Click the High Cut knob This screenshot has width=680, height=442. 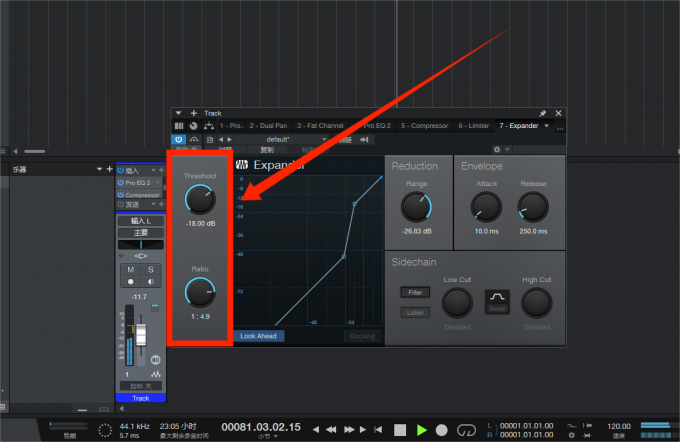[x=536, y=303]
